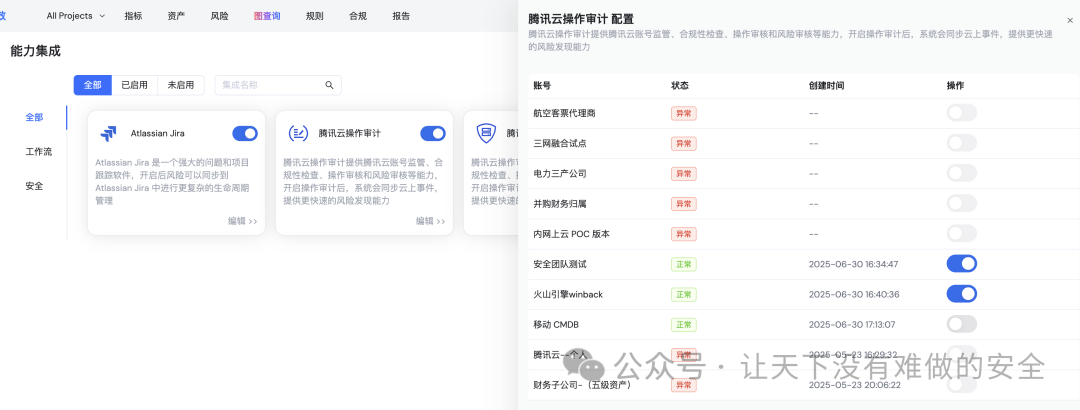This screenshot has width=1080, height=410.
Task: Click the timestamp 2025-05-23 20:06:22
Action: pos(853,385)
